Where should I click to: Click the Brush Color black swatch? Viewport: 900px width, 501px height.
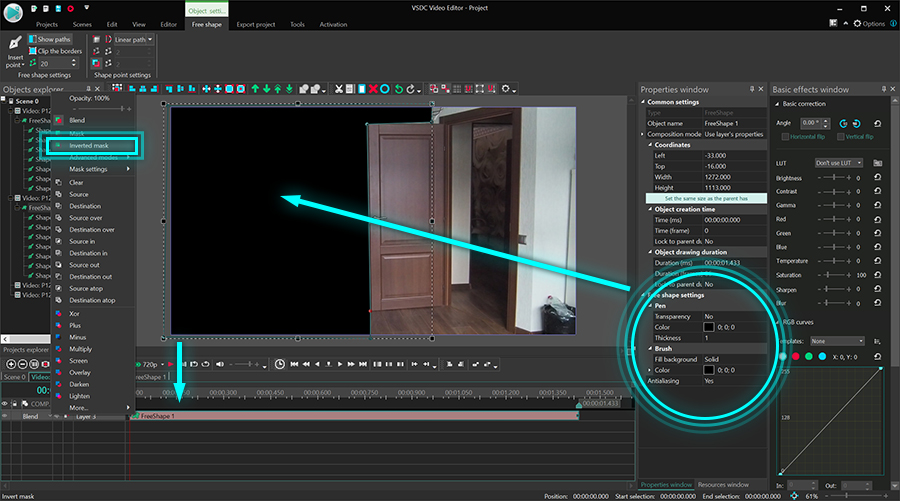[709, 370]
